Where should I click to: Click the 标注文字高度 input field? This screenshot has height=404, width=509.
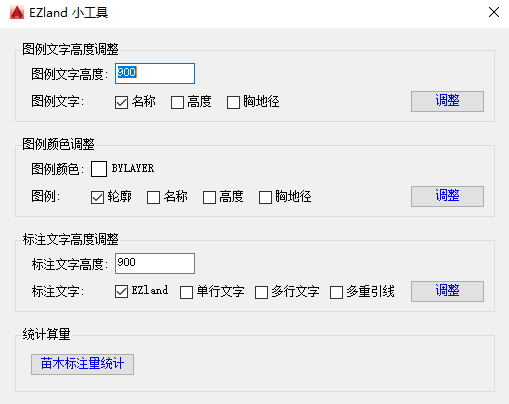(155, 263)
